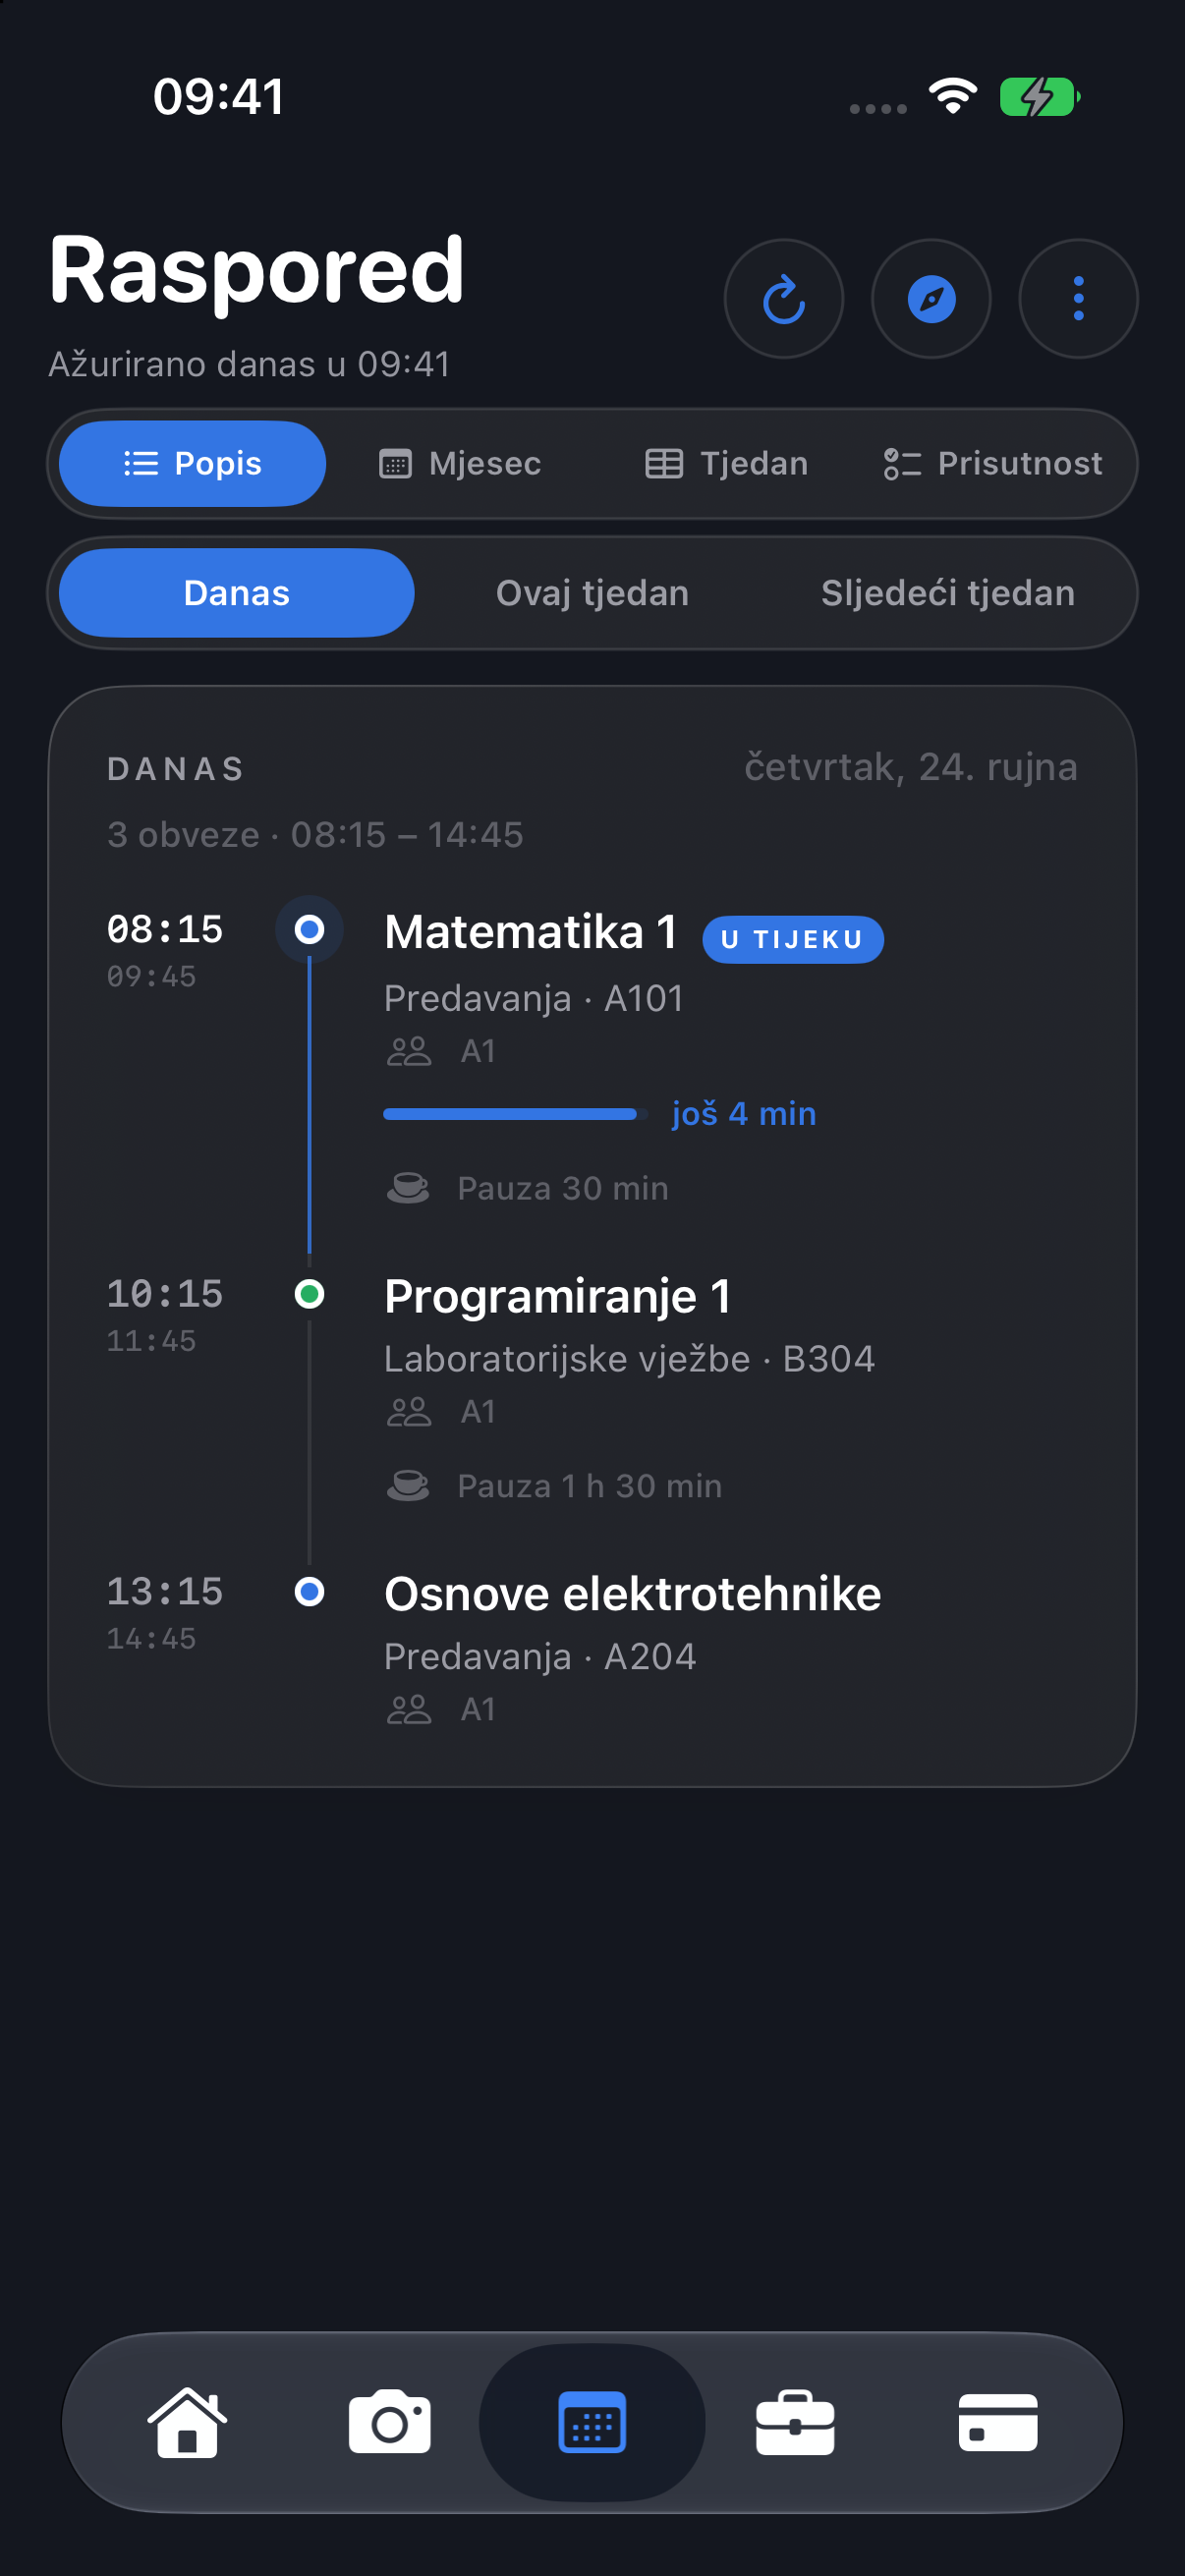Select the Danas filter
The height and width of the screenshot is (2576, 1185).
(x=237, y=593)
